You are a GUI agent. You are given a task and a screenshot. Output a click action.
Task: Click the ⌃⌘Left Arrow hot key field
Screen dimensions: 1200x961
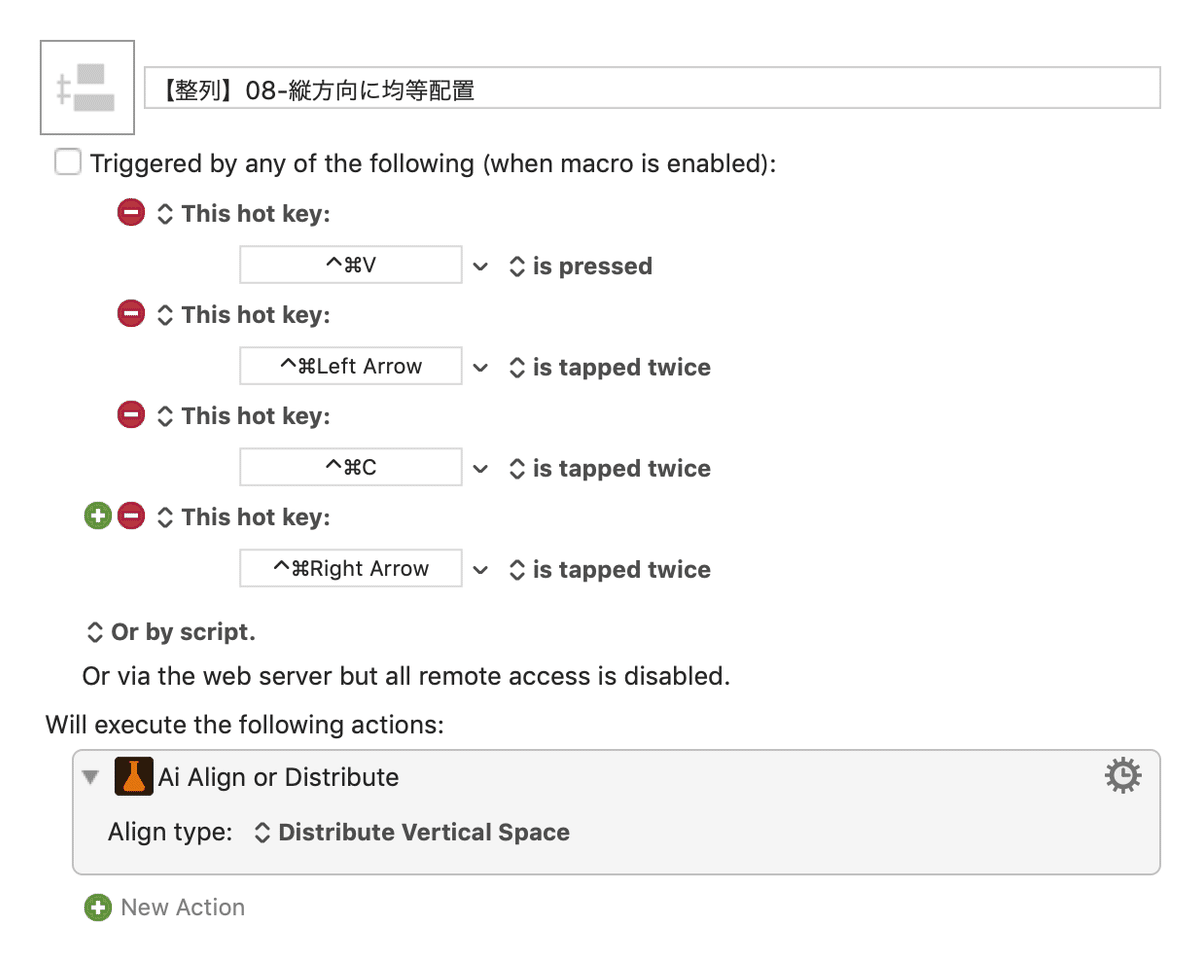(351, 366)
